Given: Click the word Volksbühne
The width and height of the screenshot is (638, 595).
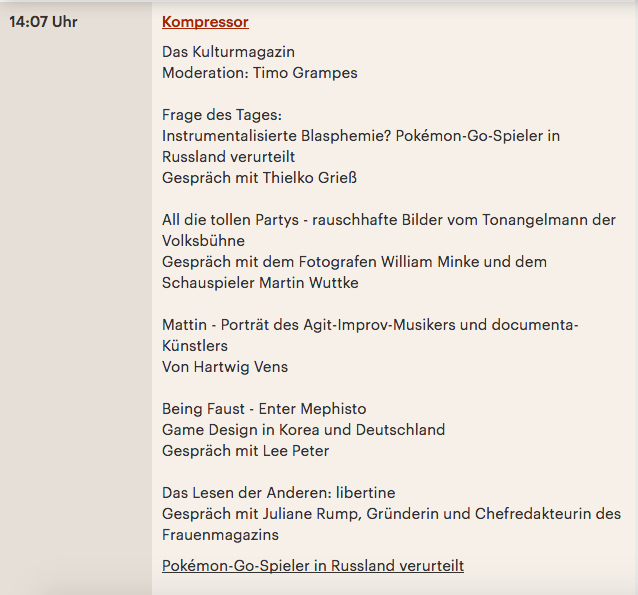Looking at the screenshot, I should pos(203,241).
